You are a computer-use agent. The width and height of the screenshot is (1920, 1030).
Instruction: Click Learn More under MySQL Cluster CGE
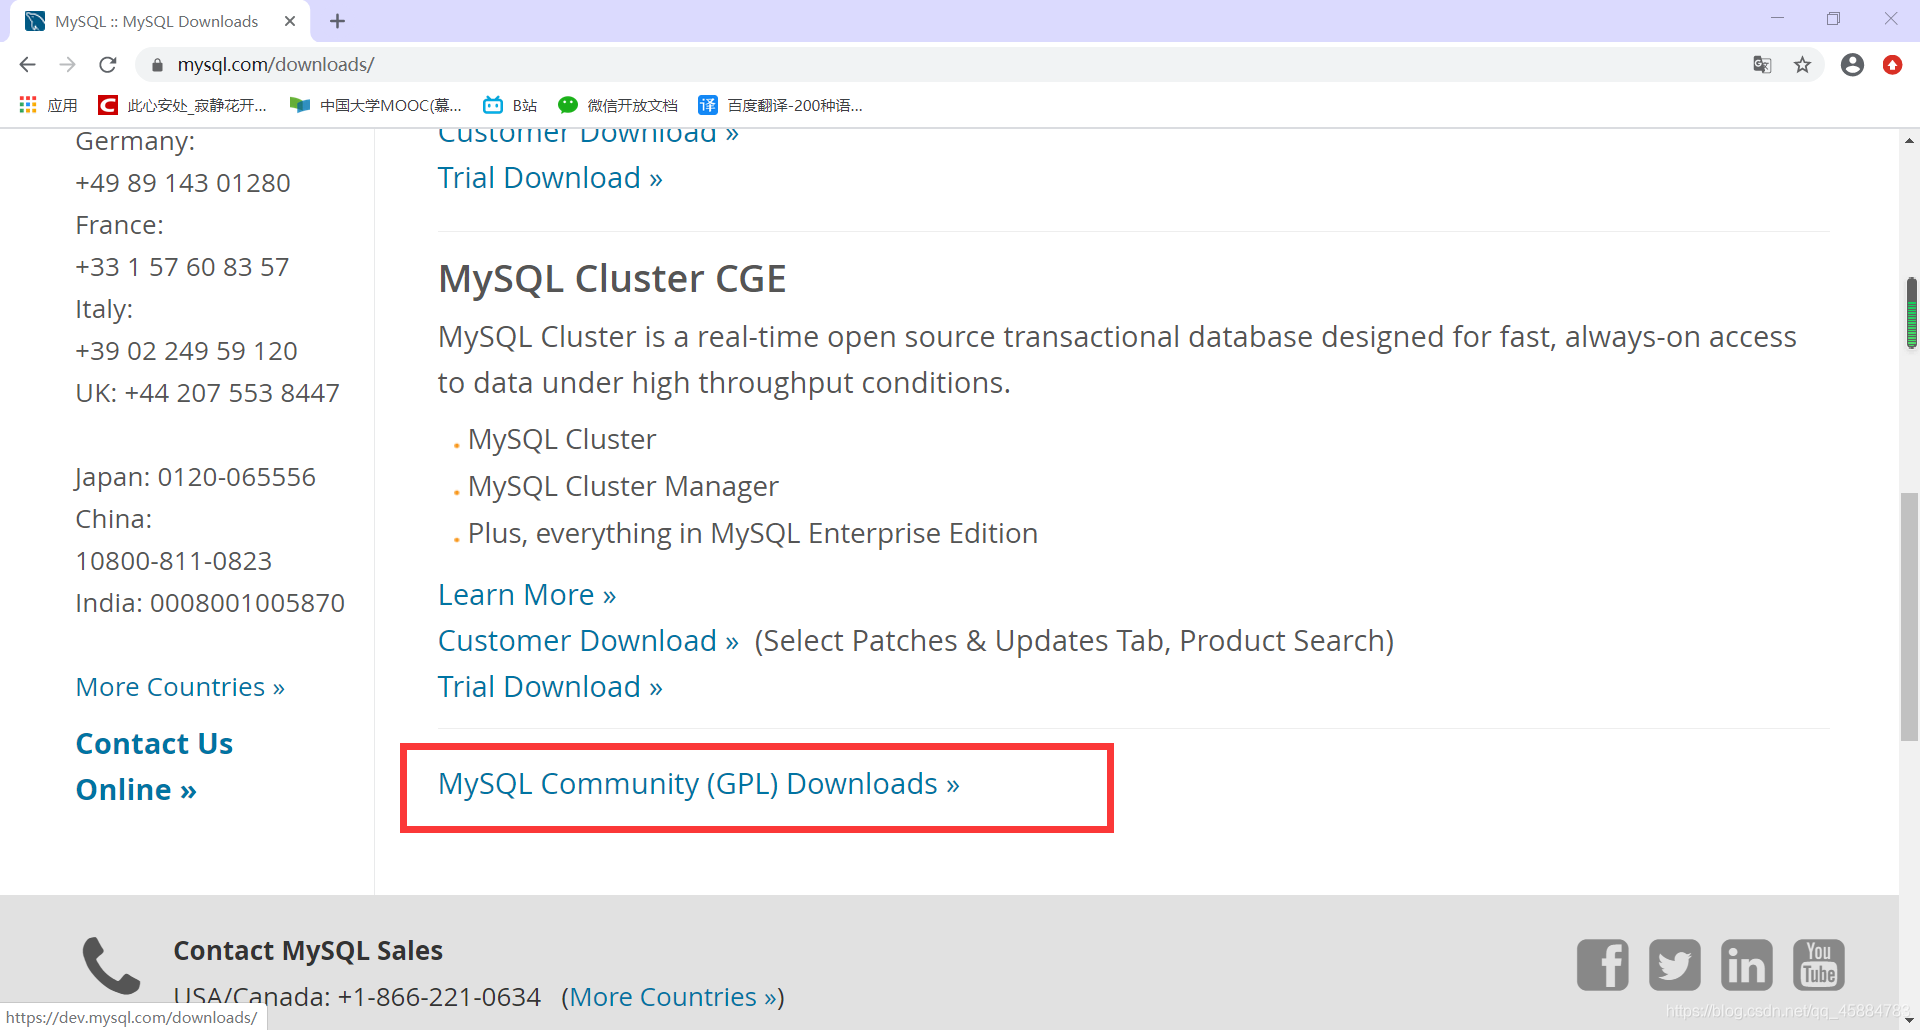(x=527, y=595)
